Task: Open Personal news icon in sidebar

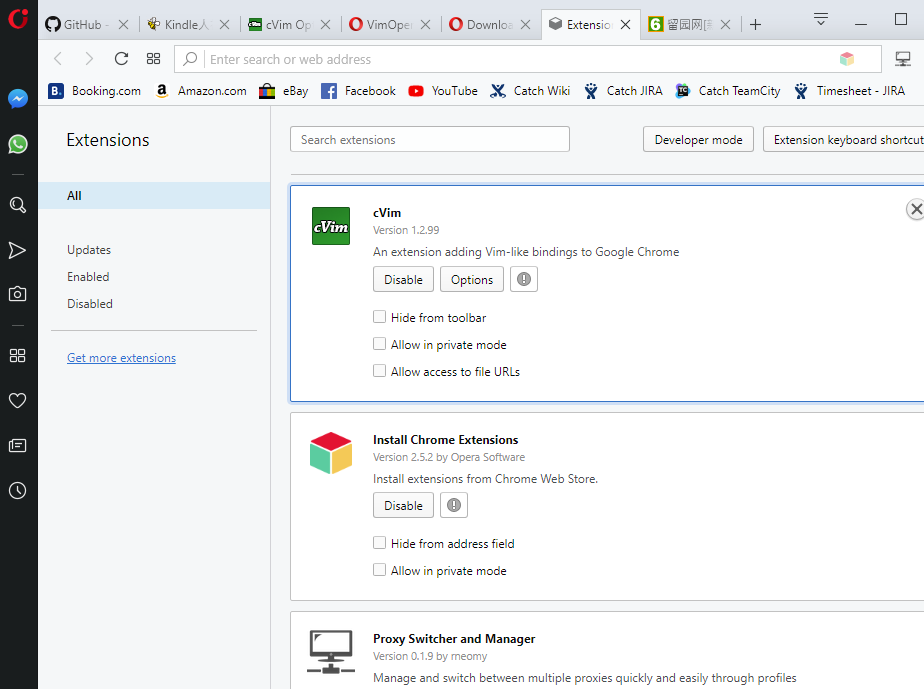Action: pos(18,446)
